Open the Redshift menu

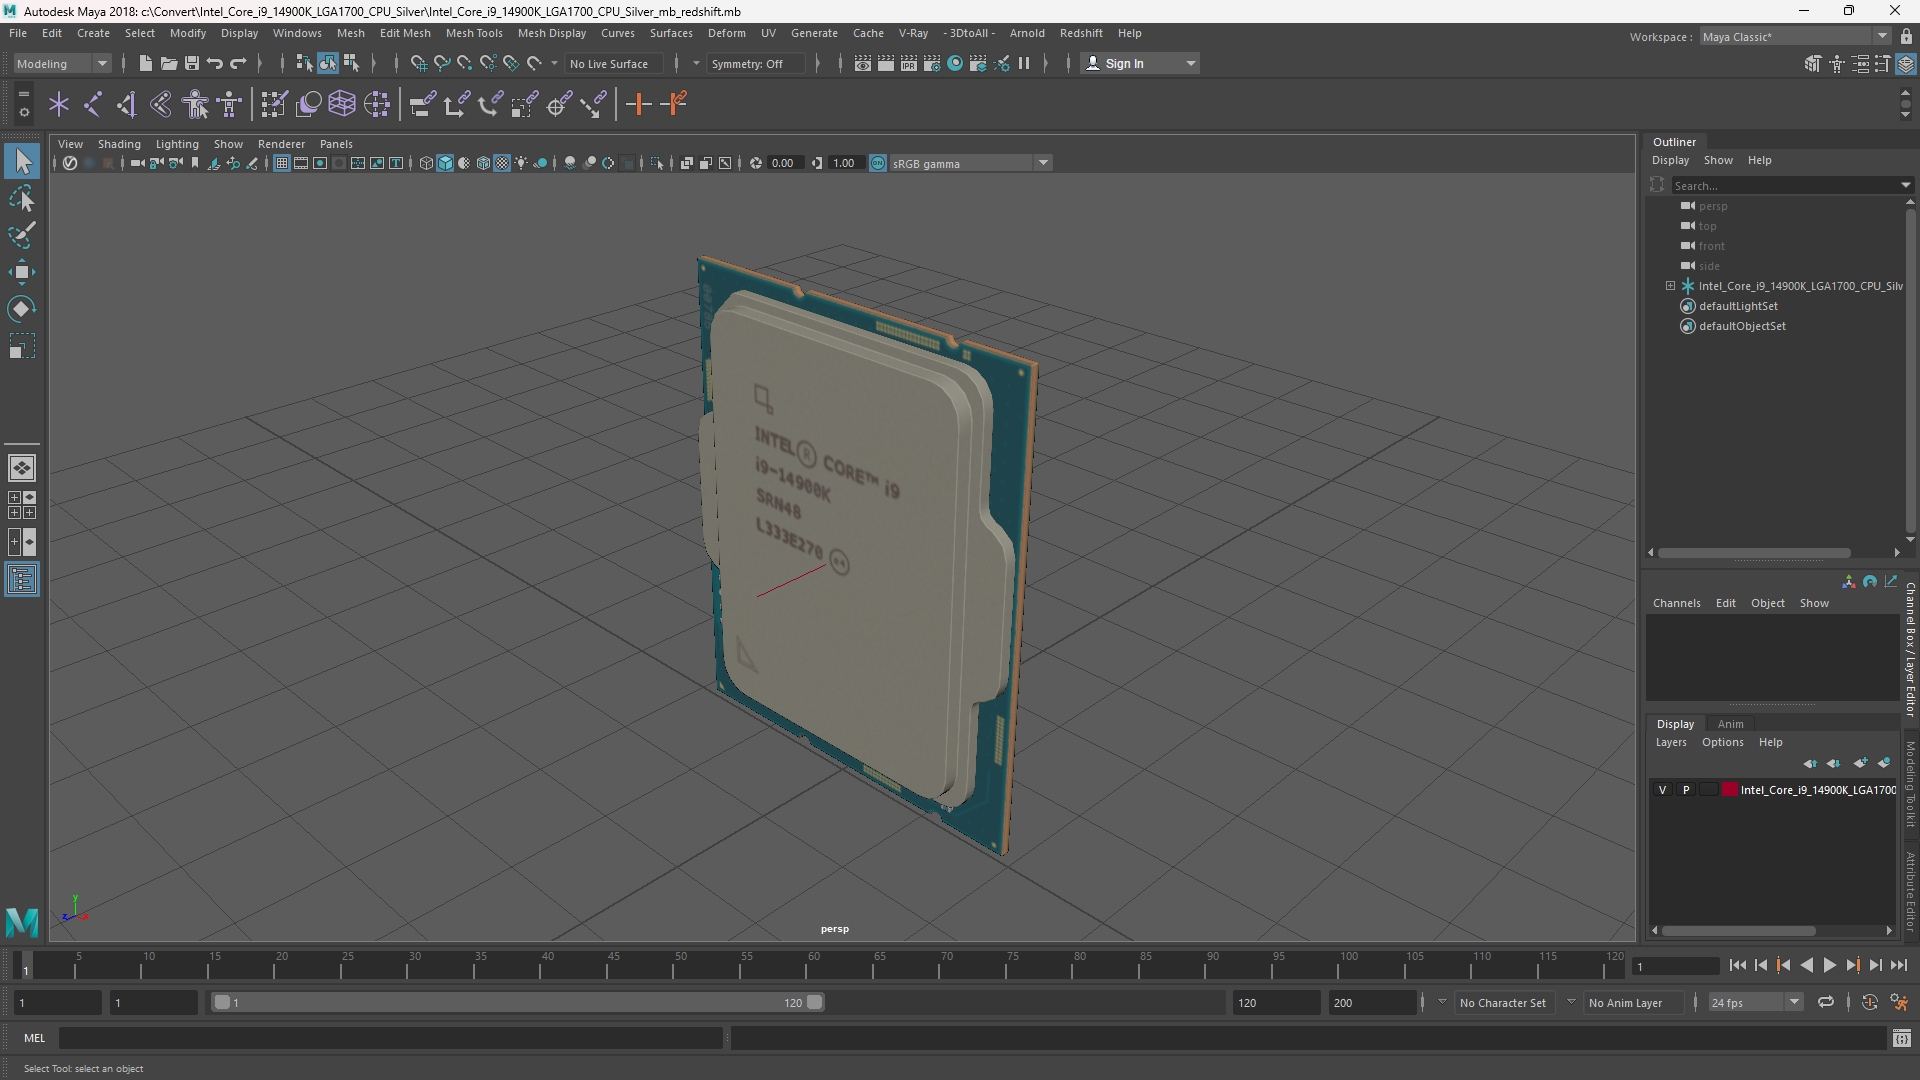pyautogui.click(x=1081, y=33)
